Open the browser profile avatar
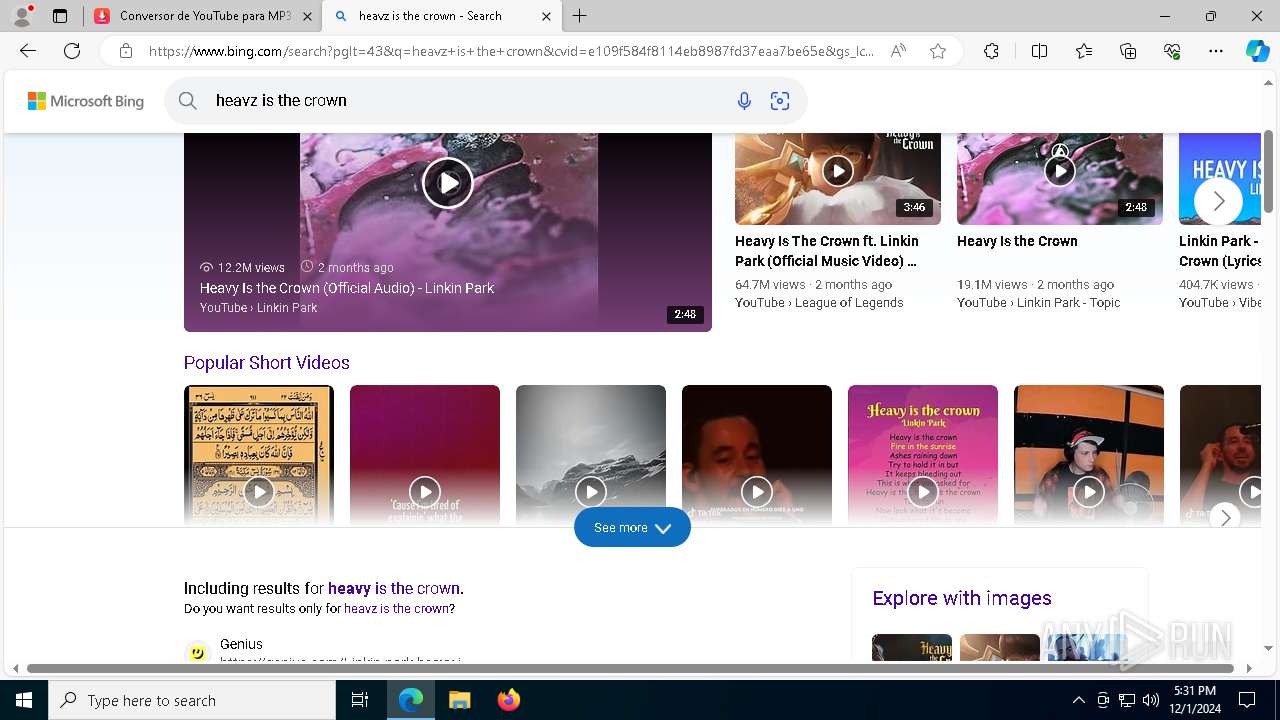Screen dimensions: 1280x720 (x=22, y=16)
